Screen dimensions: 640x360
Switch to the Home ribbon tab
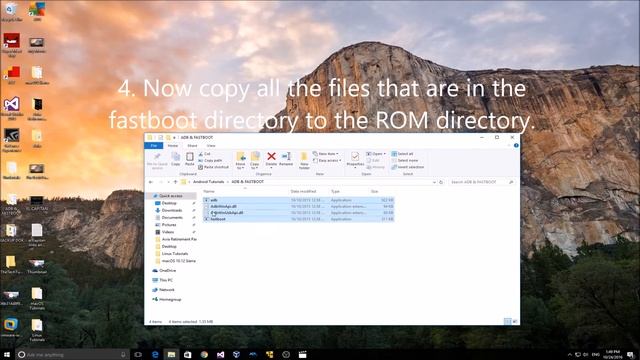[173, 146]
